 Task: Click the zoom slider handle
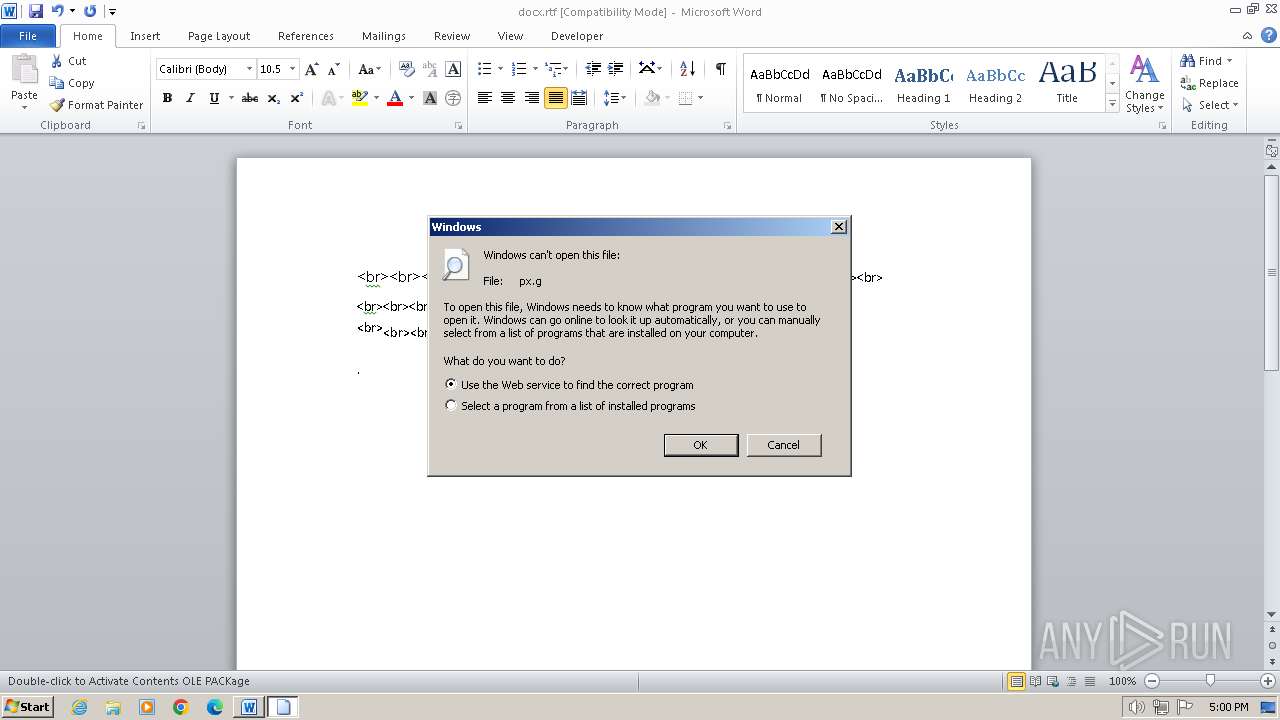coord(1210,681)
